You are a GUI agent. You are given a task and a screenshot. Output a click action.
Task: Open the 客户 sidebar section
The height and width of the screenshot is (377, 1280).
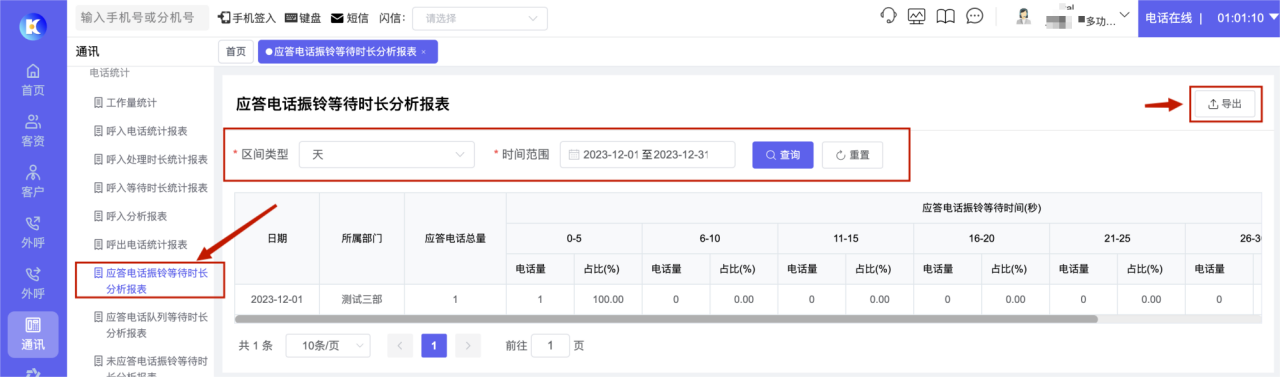click(x=33, y=181)
